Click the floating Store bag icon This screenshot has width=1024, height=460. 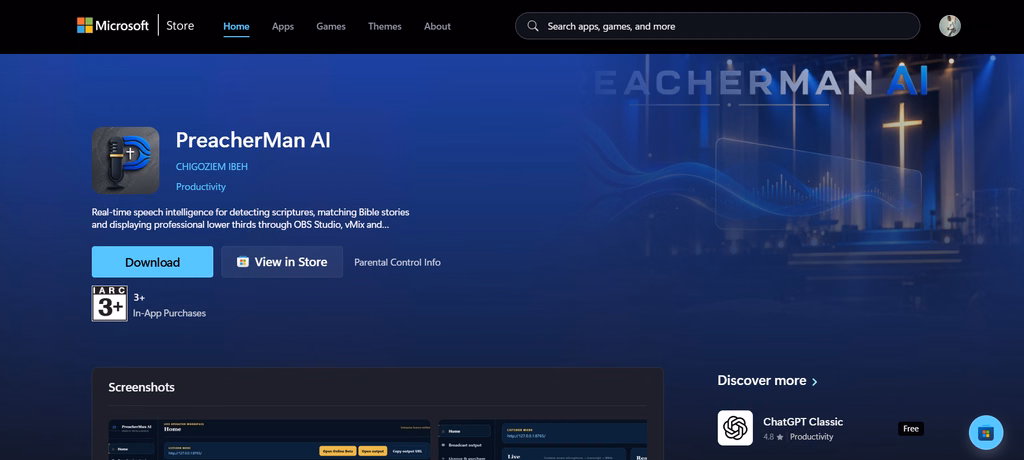point(985,433)
